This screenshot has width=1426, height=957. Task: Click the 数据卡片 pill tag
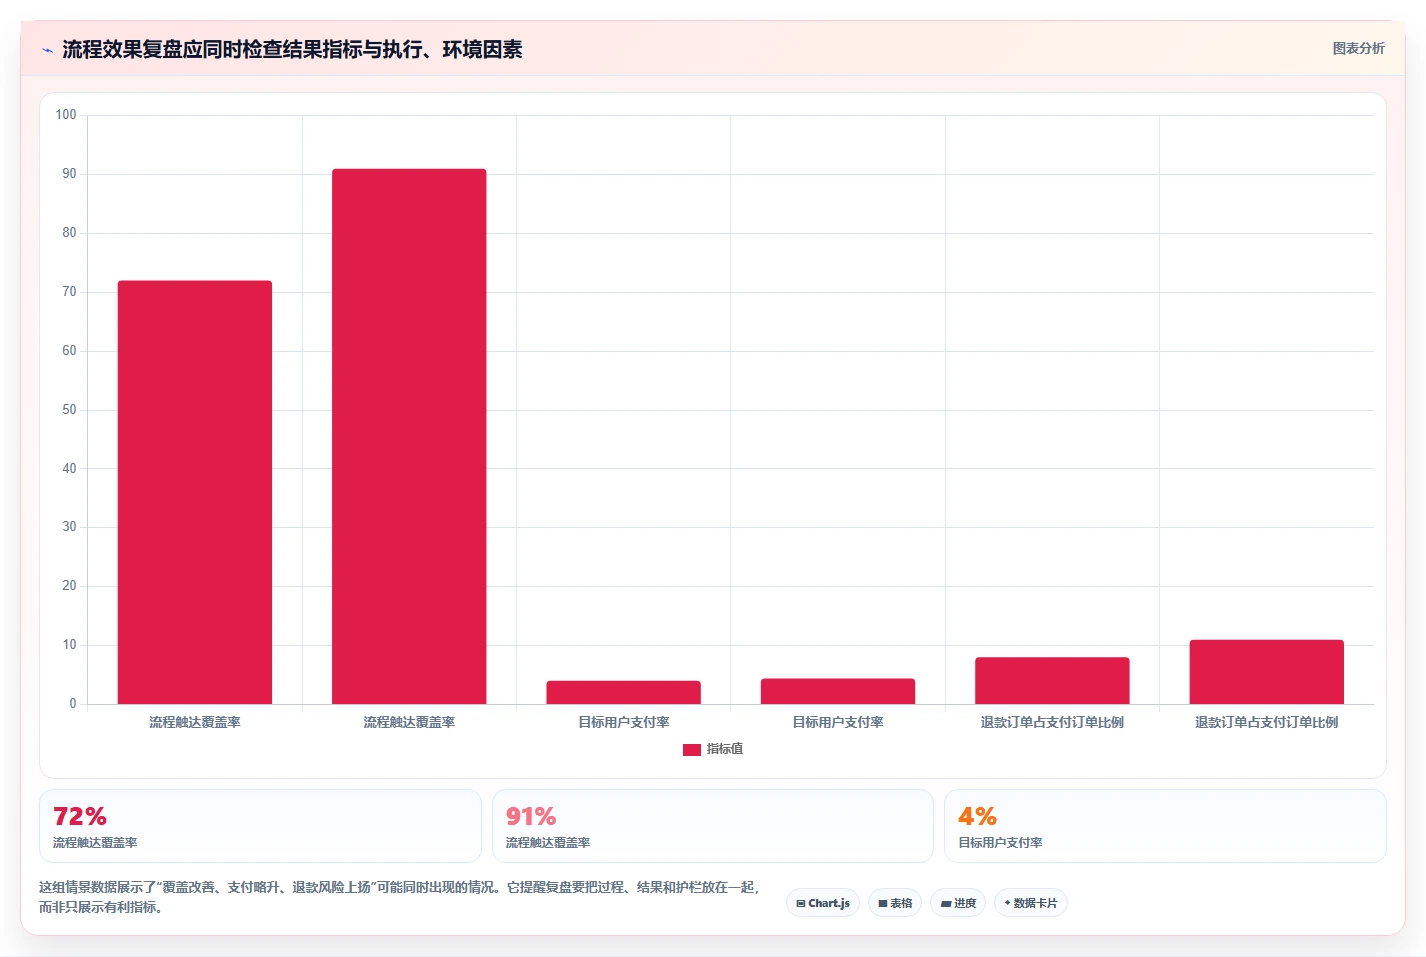tap(1031, 903)
